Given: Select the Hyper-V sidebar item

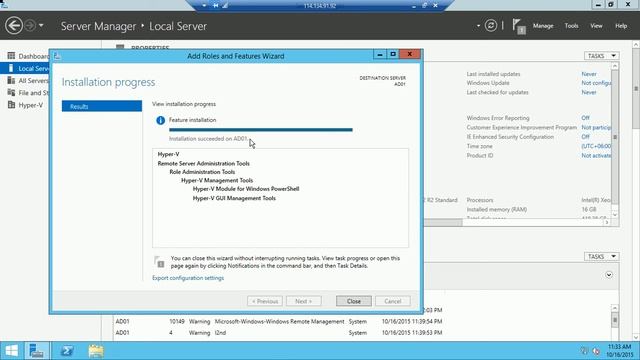Looking at the screenshot, I should click(x=31, y=105).
